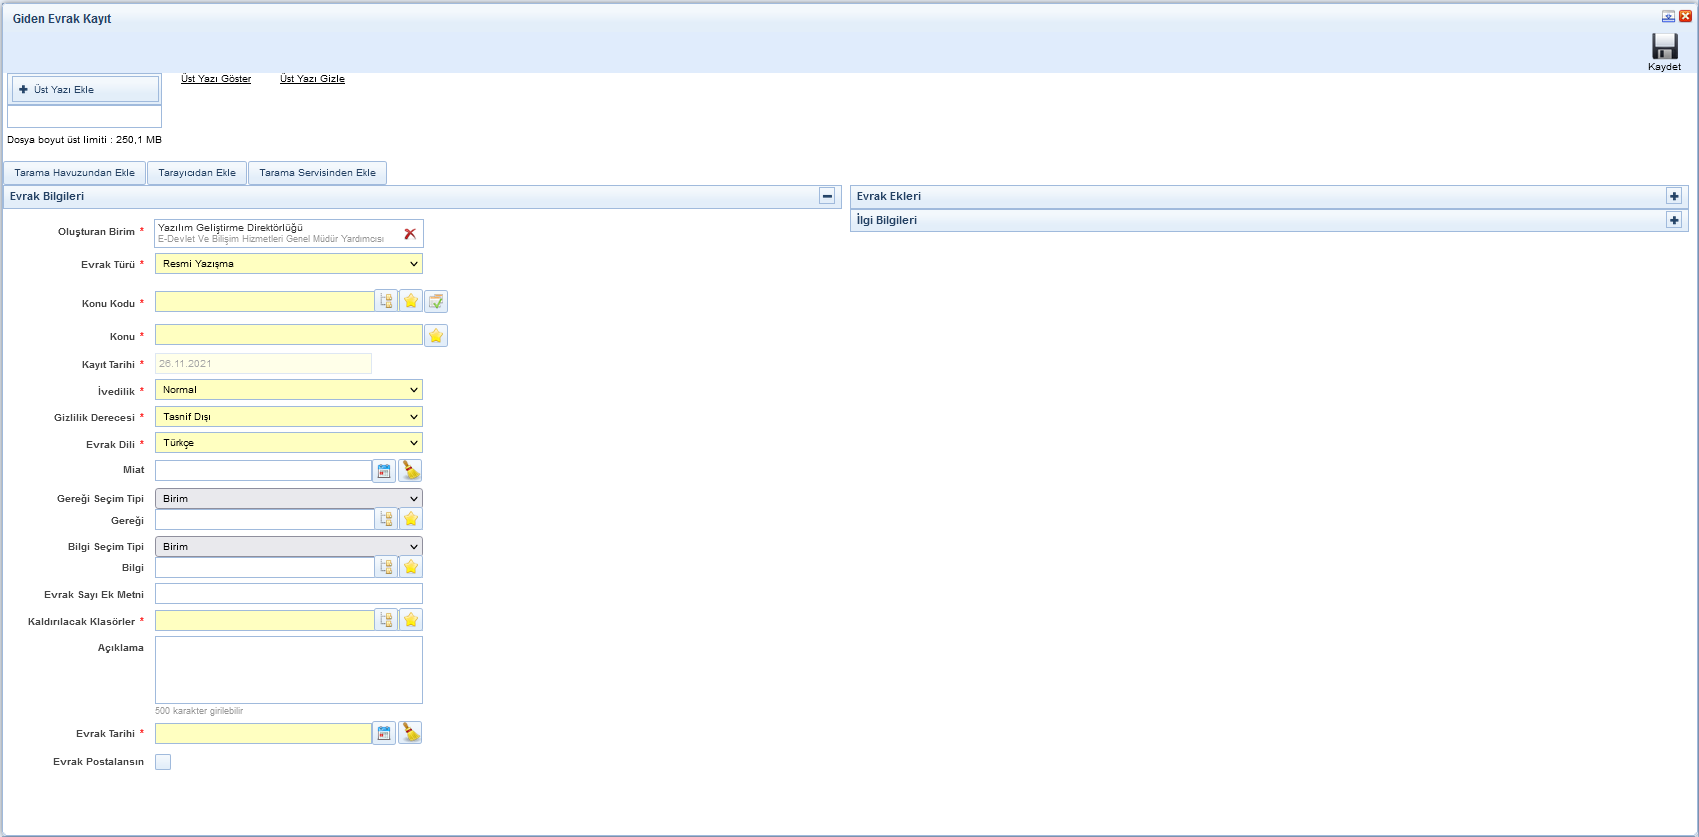Viewport: 1699px width, 837px height.
Task: Click the Miat date input field
Action: (264, 470)
